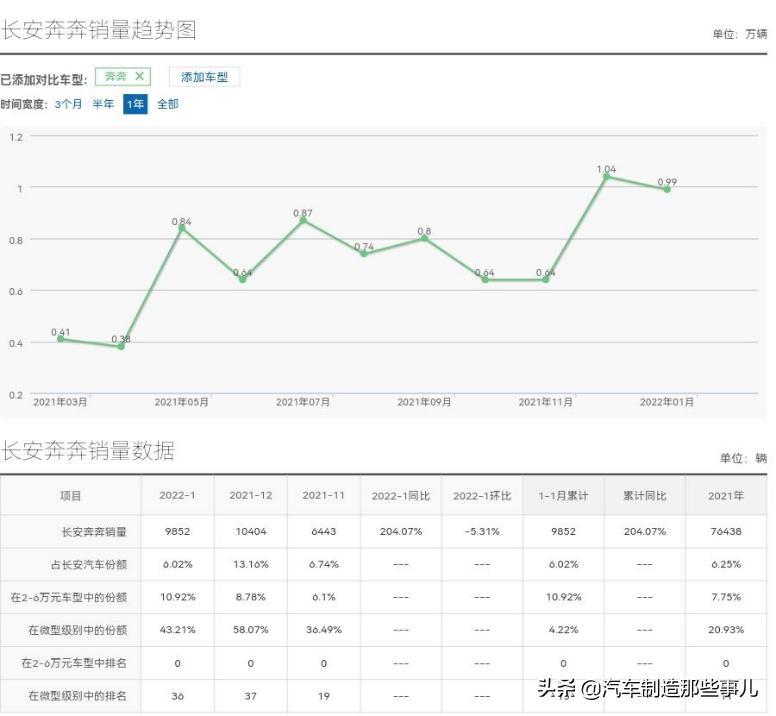Click the 6.74% share cell
Screen dimensions: 776x716
pyautogui.click(x=324, y=564)
